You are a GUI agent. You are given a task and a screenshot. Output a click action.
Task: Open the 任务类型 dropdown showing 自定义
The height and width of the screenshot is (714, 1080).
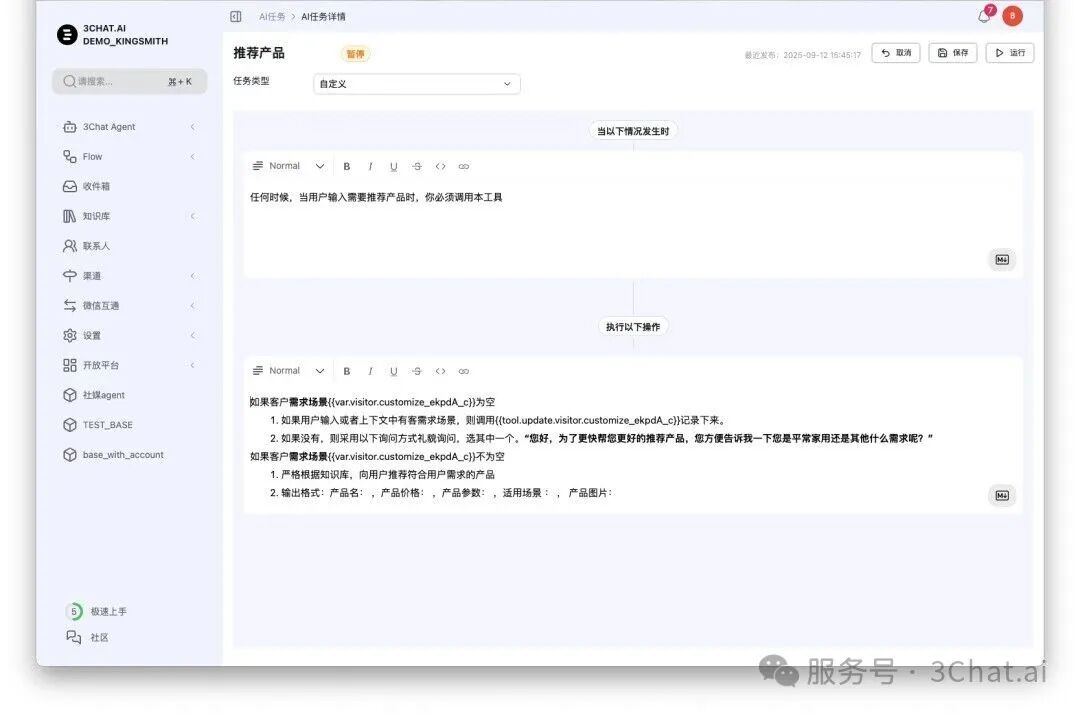417,84
